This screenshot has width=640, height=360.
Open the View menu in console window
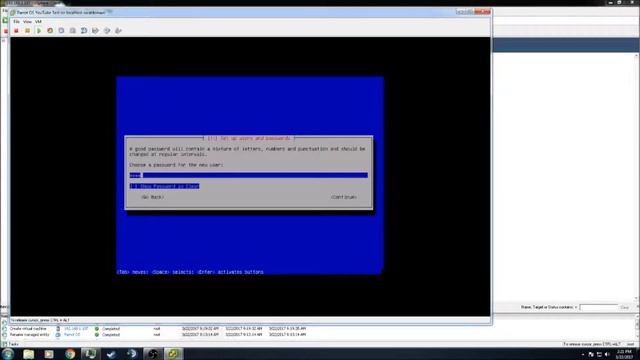[27, 22]
